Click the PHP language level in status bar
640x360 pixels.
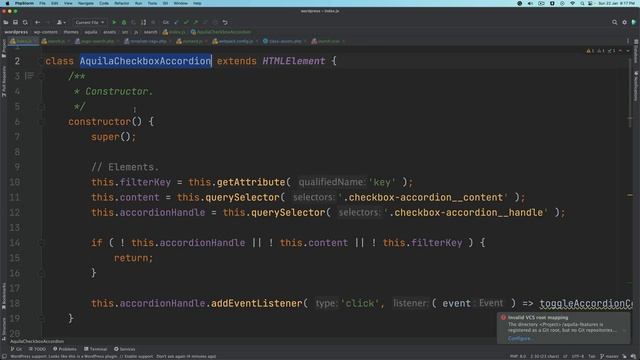point(517,356)
